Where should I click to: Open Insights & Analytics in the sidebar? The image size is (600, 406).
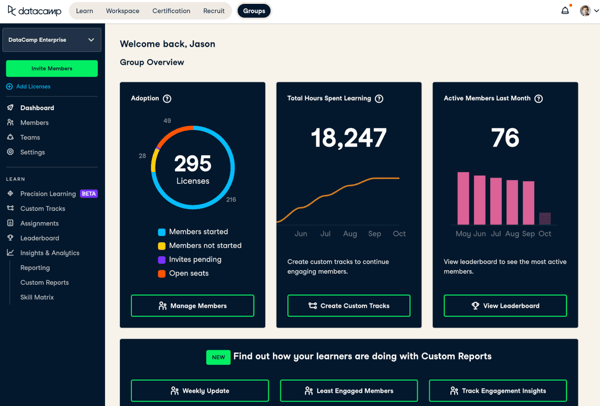click(x=50, y=253)
